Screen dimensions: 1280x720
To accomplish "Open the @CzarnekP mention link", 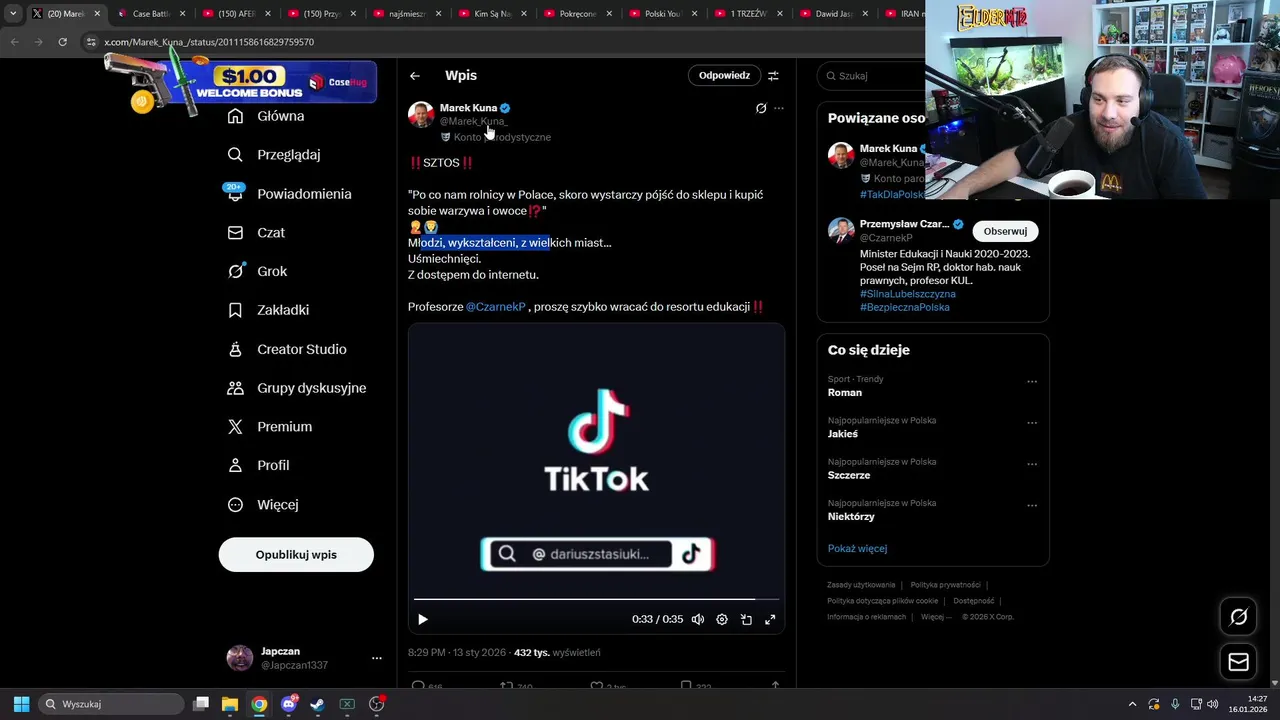I will coord(496,307).
